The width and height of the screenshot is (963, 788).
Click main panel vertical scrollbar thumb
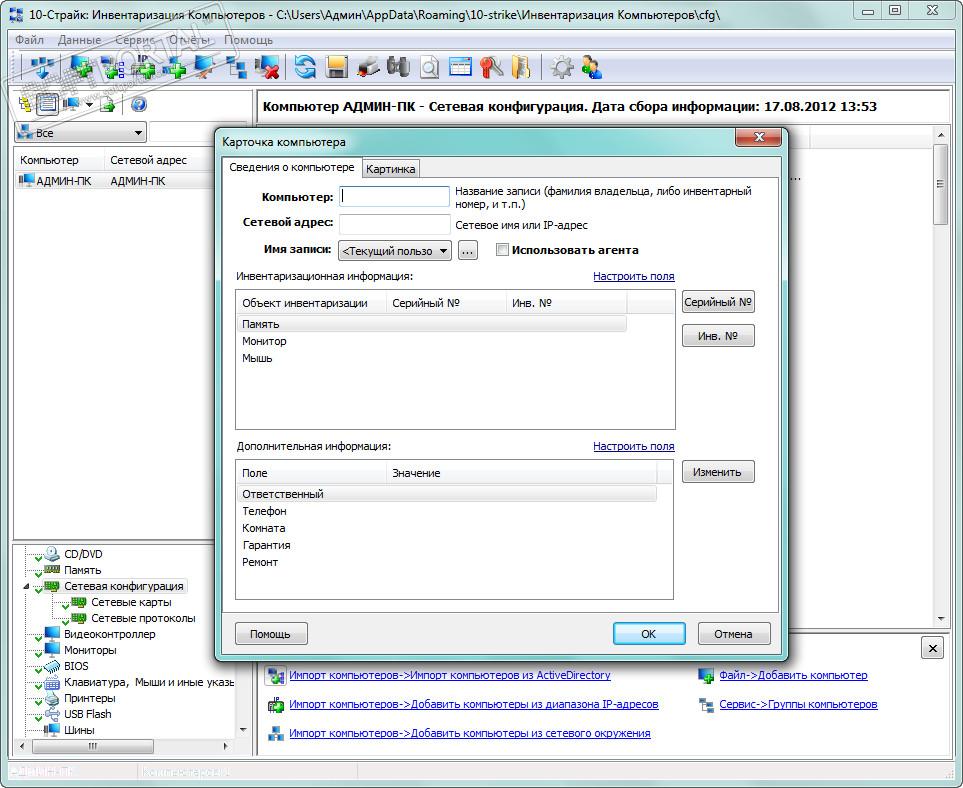coord(940,184)
